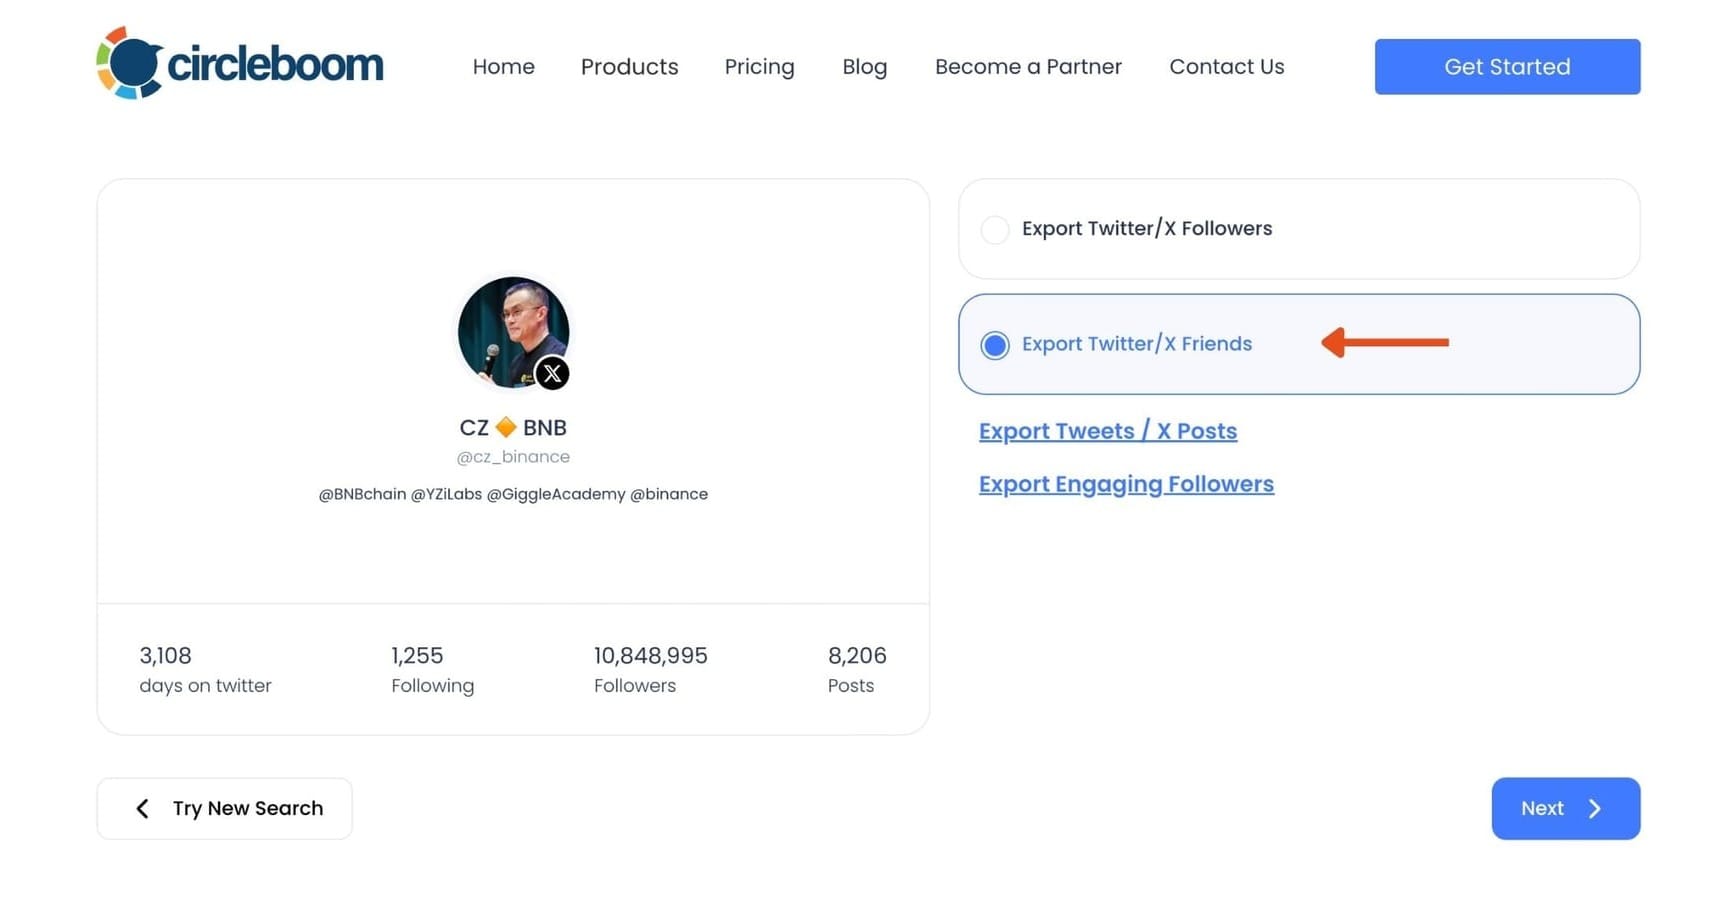Click the left chevron in Try New Search
The height and width of the screenshot is (913, 1727).
coord(143,809)
